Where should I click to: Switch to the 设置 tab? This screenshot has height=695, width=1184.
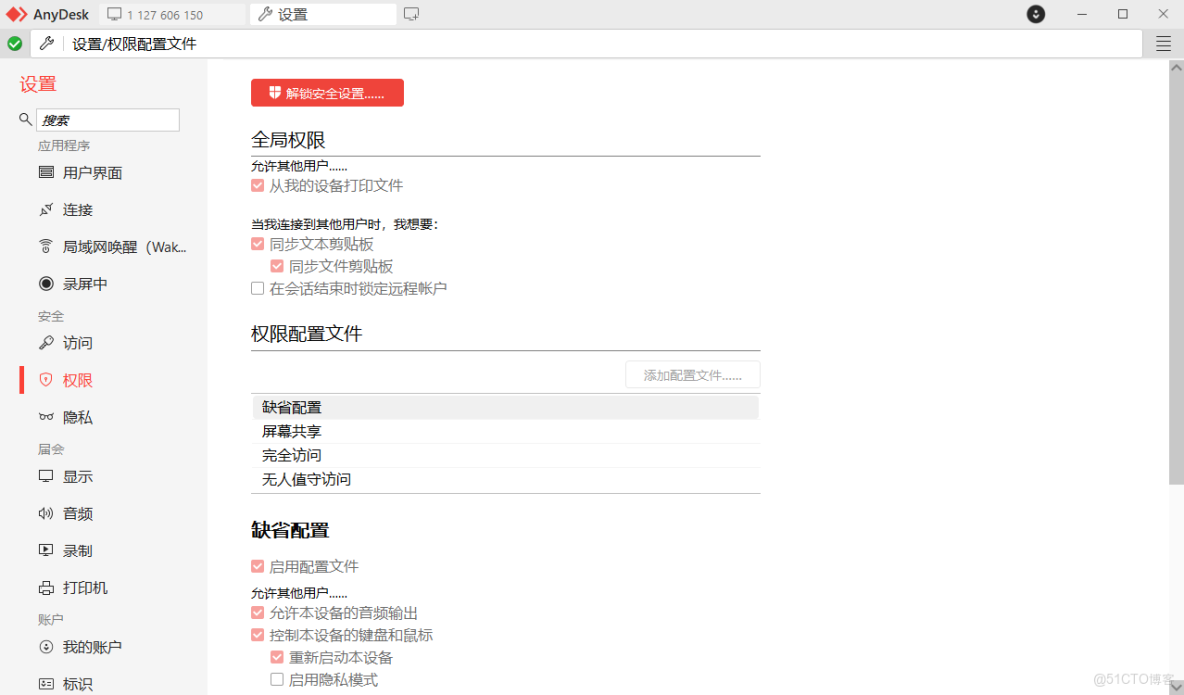pyautogui.click(x=322, y=14)
